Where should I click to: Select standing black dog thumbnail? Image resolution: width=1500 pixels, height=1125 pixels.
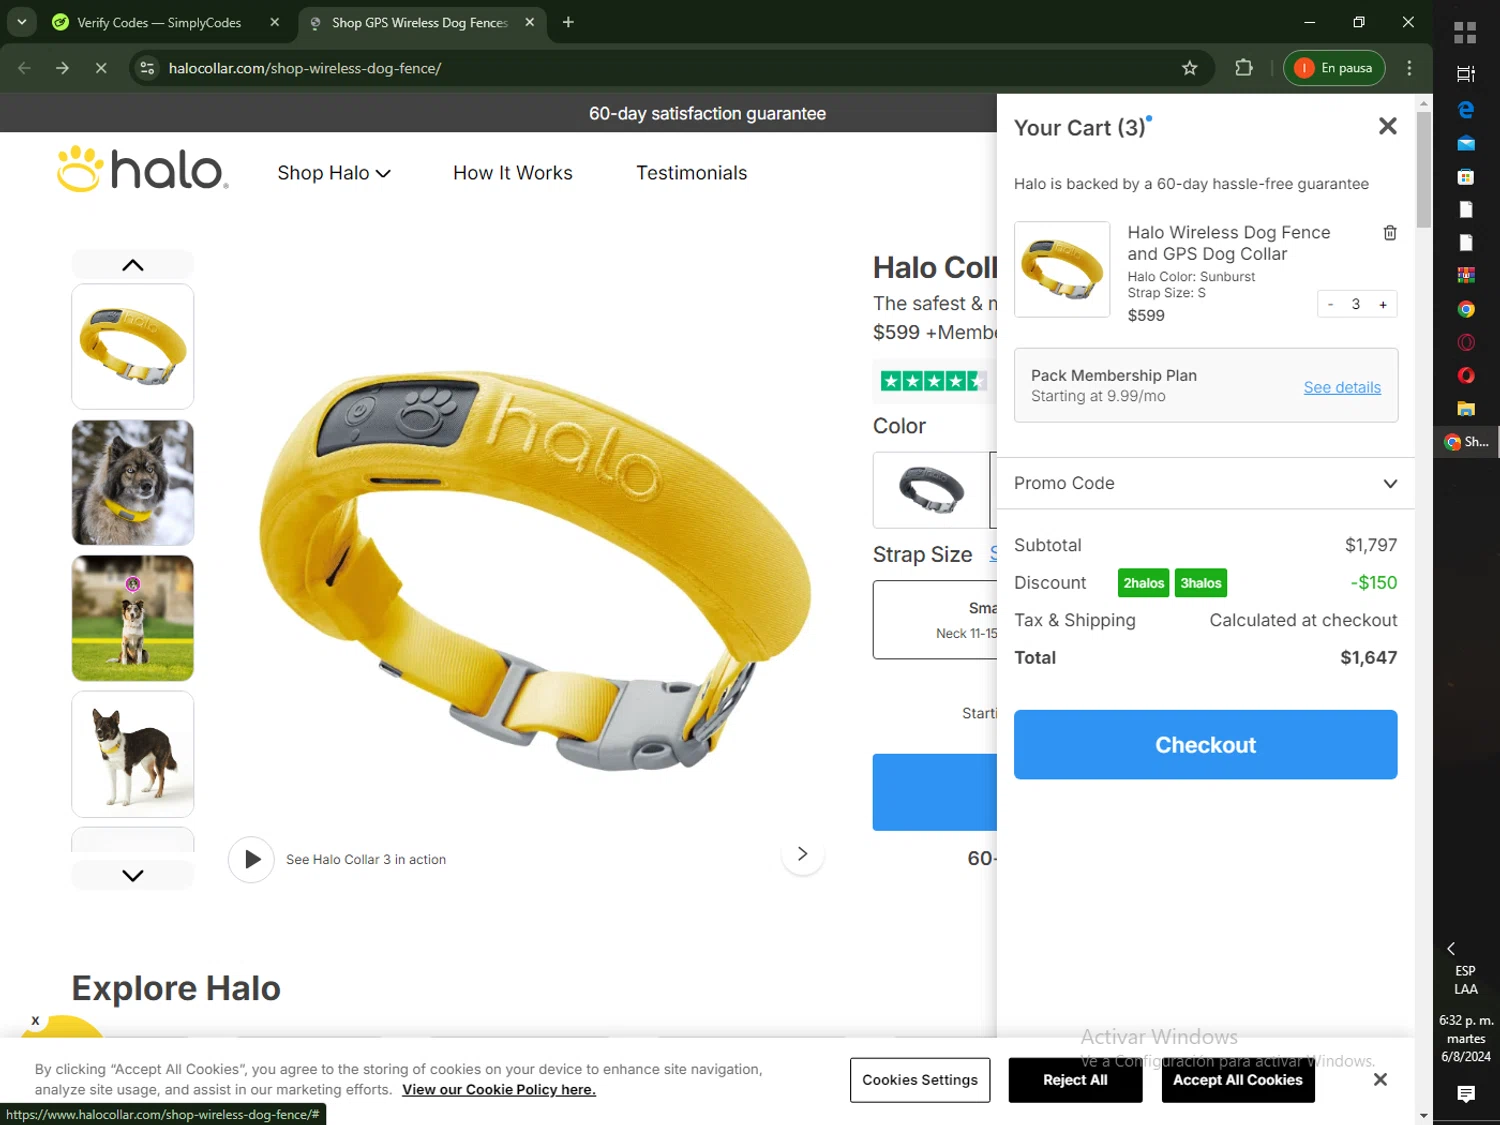point(132,754)
